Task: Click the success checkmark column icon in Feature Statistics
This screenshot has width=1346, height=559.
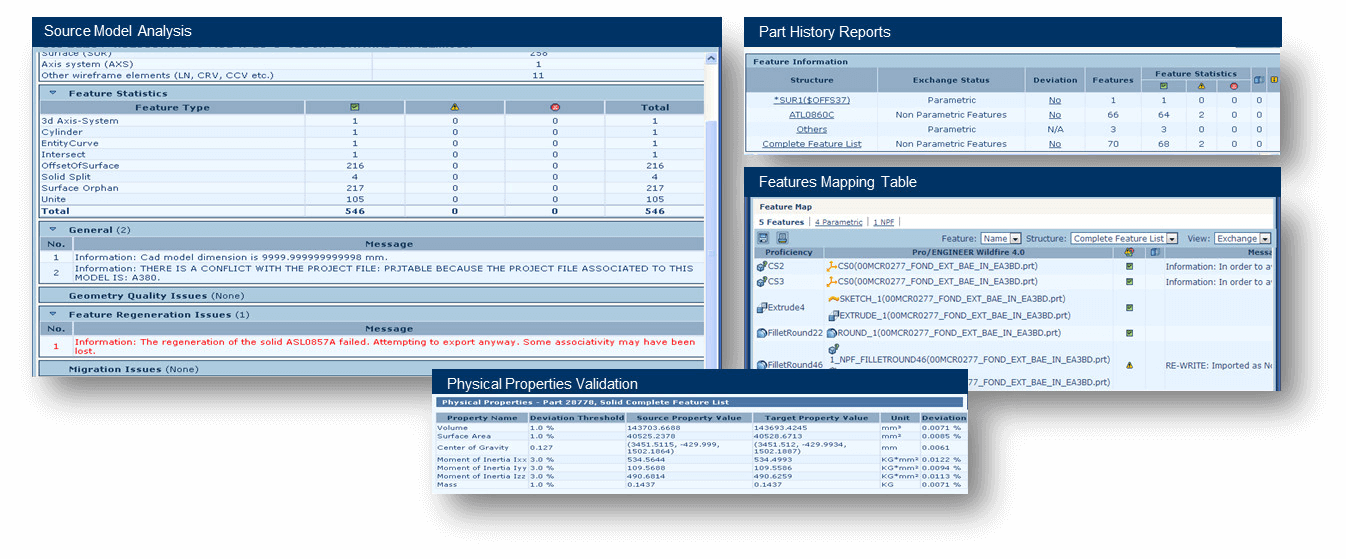Action: [x=354, y=107]
